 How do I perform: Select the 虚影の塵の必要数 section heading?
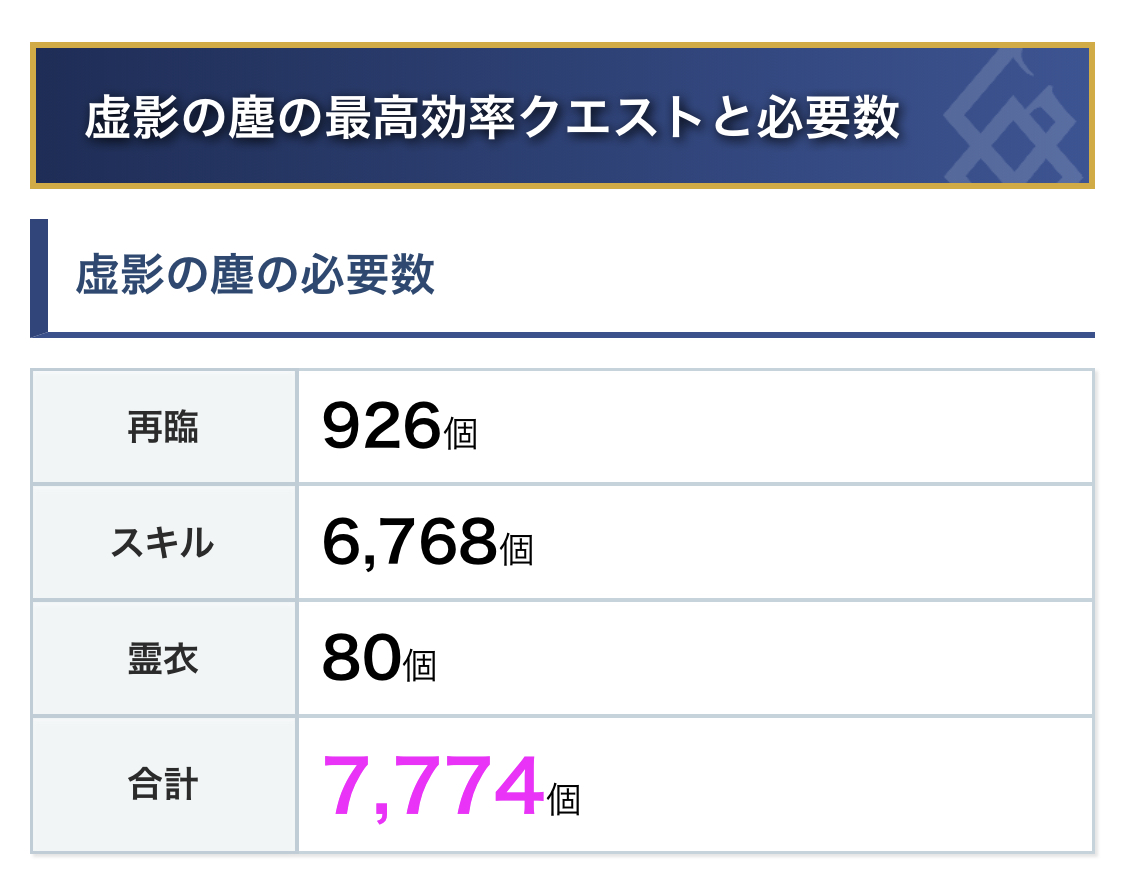pyautogui.click(x=255, y=274)
